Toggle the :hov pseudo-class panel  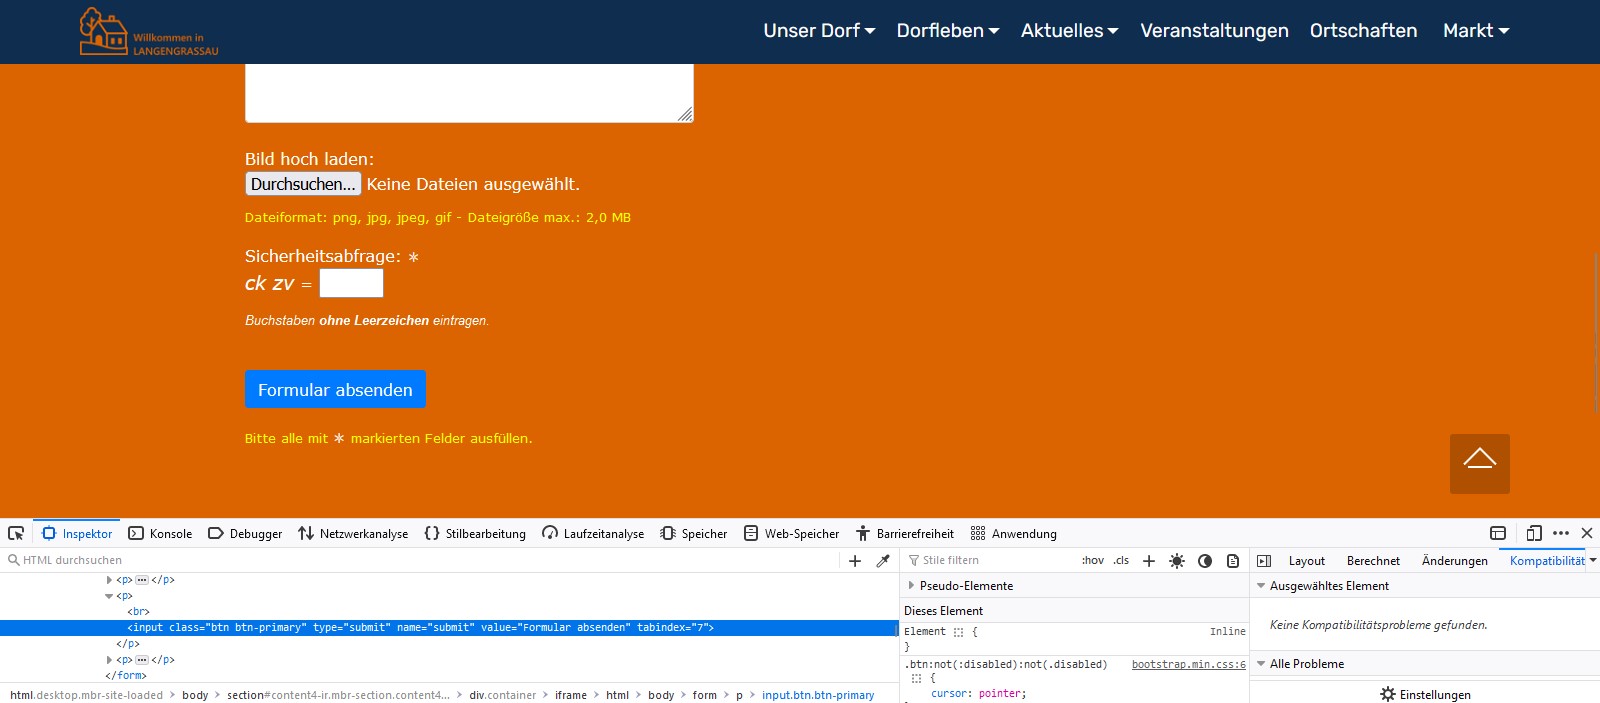click(1092, 561)
